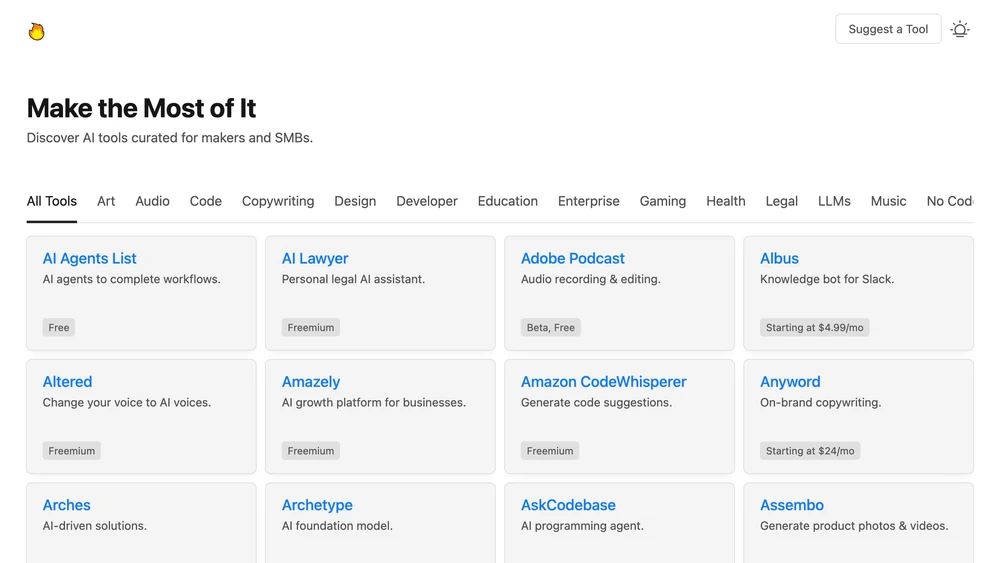Switch to the Audio tab
This screenshot has height=563, width=1000.
tap(152, 201)
